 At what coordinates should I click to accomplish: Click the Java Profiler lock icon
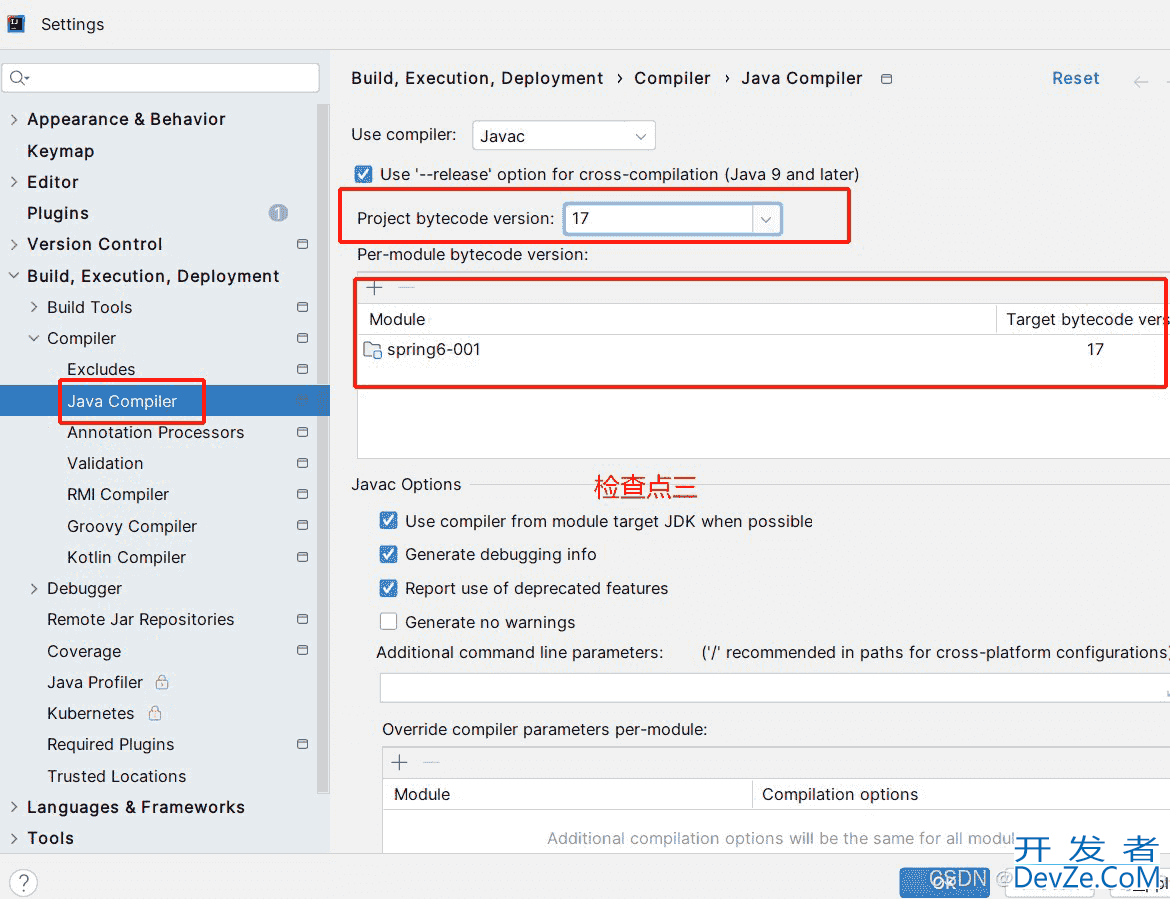tap(162, 682)
